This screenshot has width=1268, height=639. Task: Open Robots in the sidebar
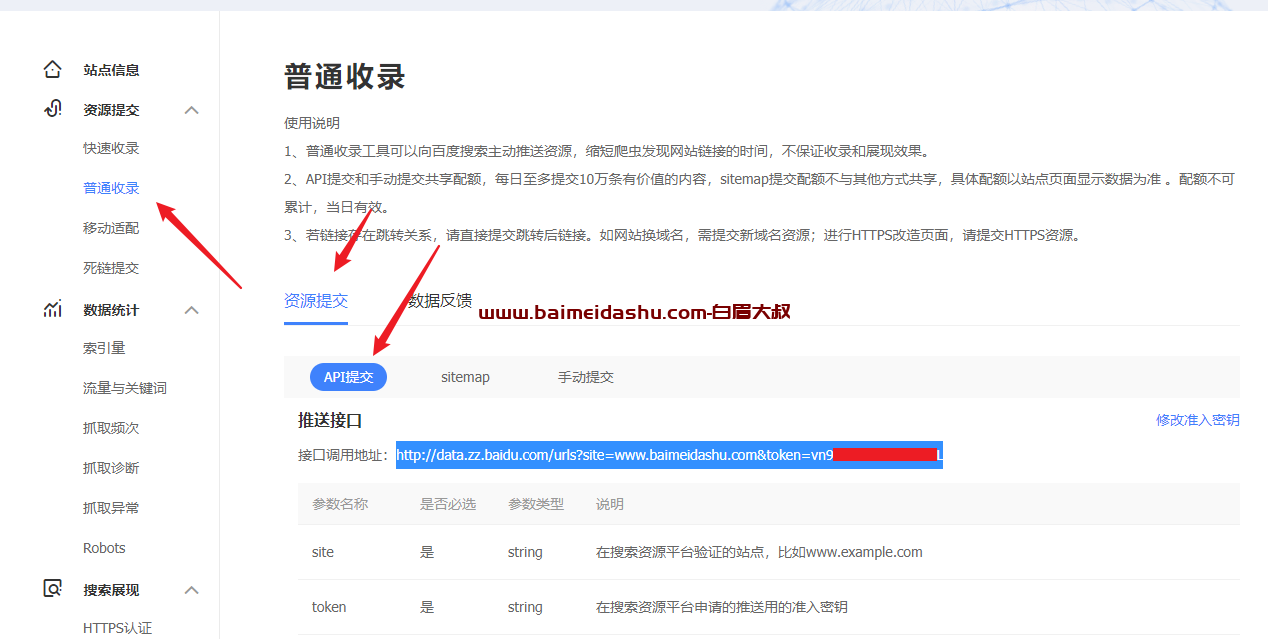click(104, 548)
